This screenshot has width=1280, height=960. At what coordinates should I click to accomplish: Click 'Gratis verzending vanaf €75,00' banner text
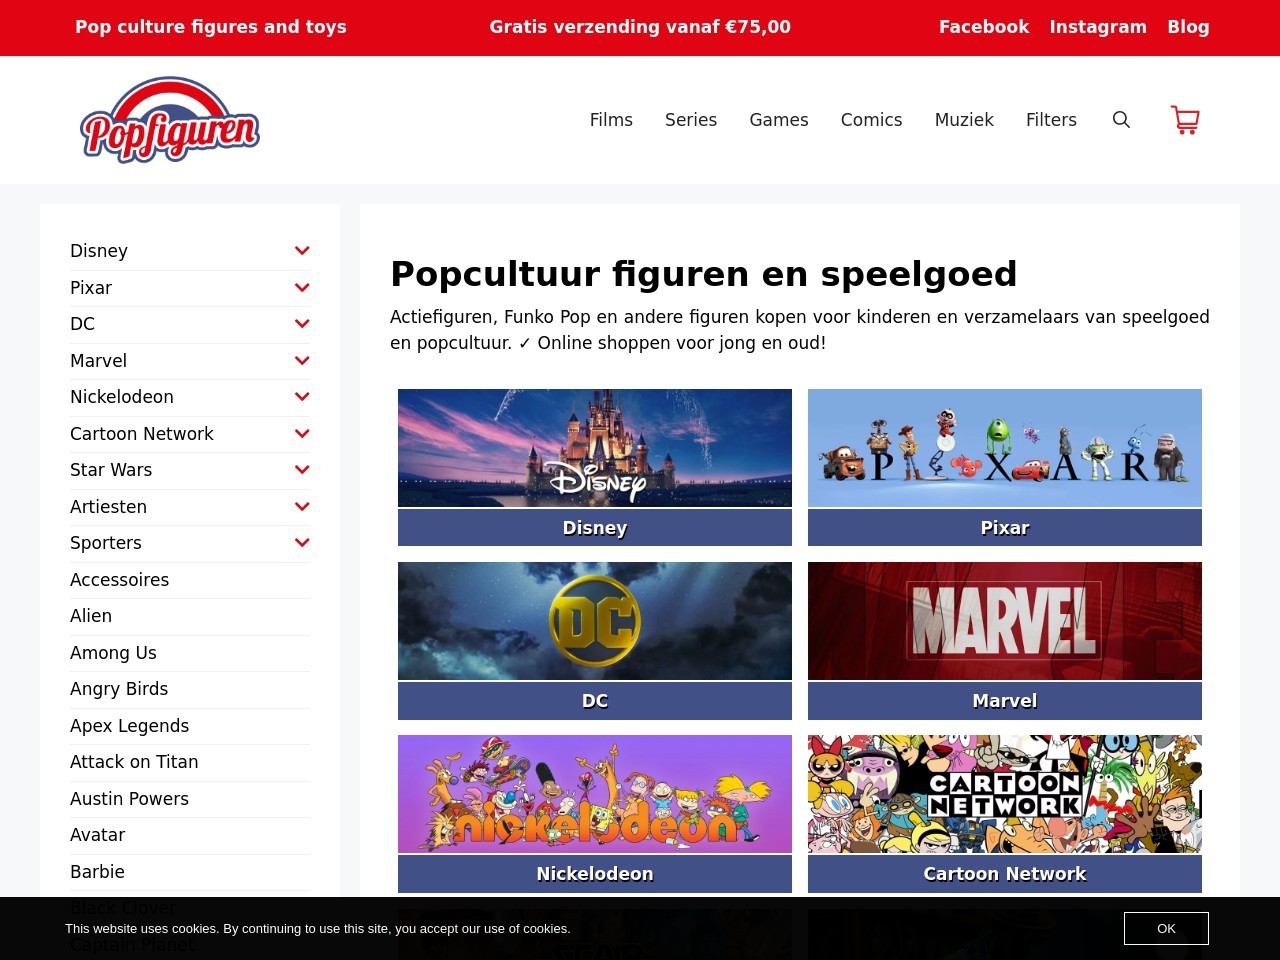tap(640, 27)
